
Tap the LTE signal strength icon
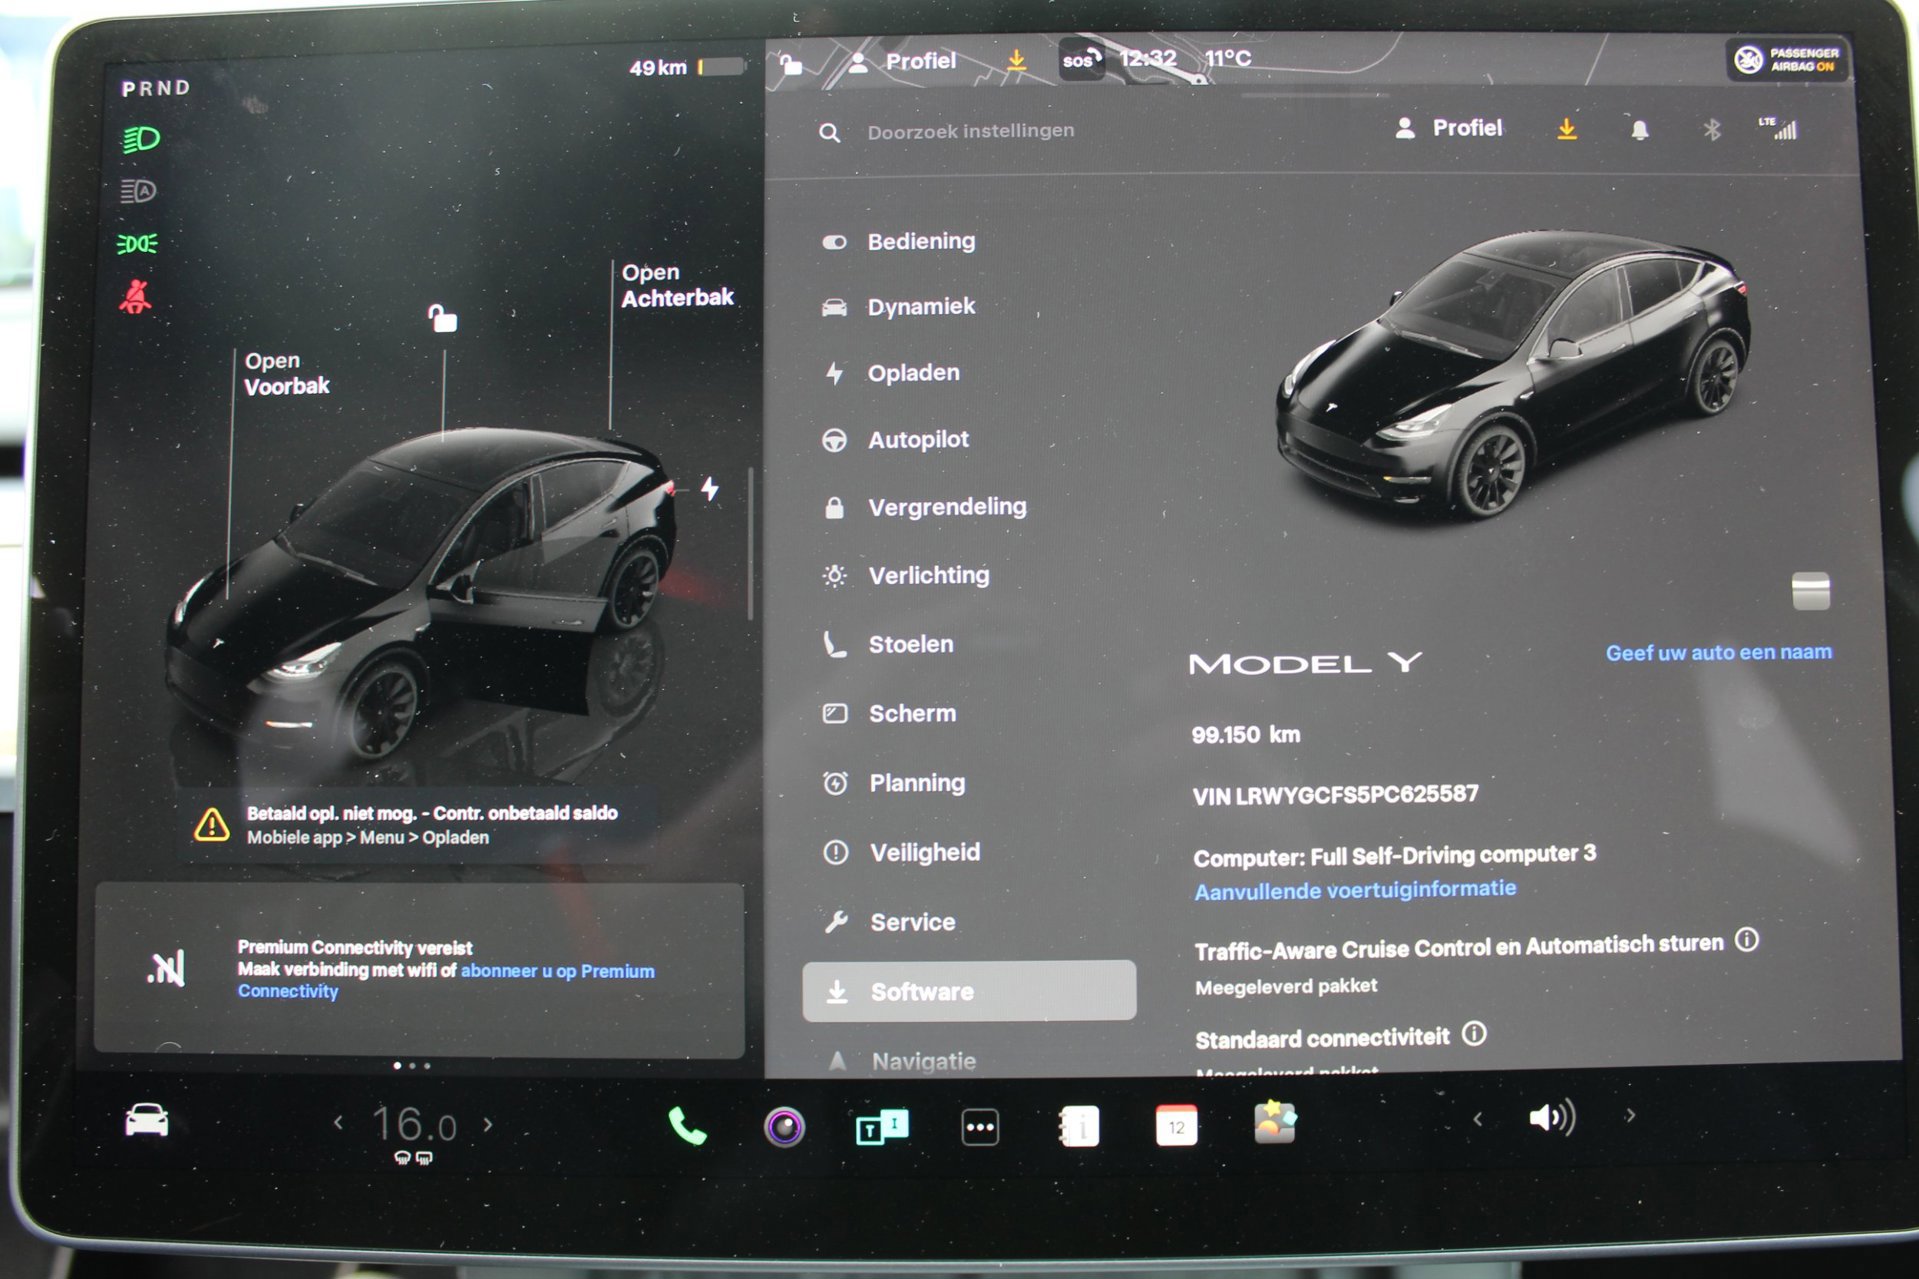point(1778,128)
